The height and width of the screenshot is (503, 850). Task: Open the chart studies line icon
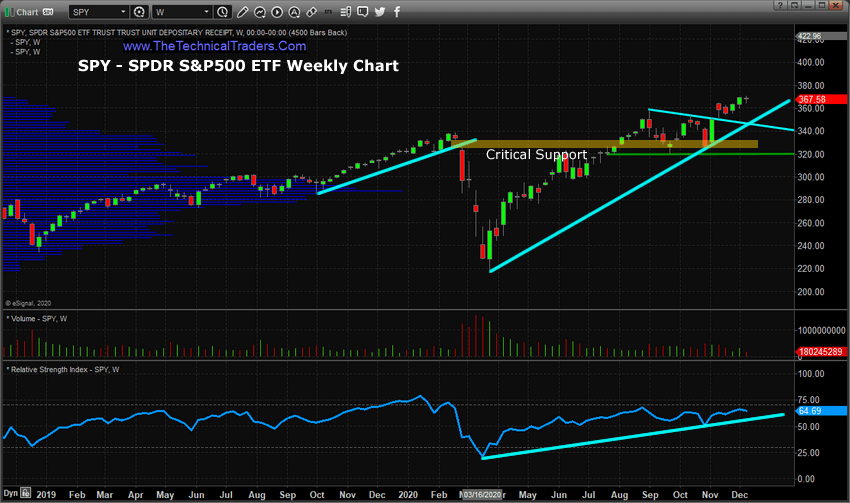260,12
